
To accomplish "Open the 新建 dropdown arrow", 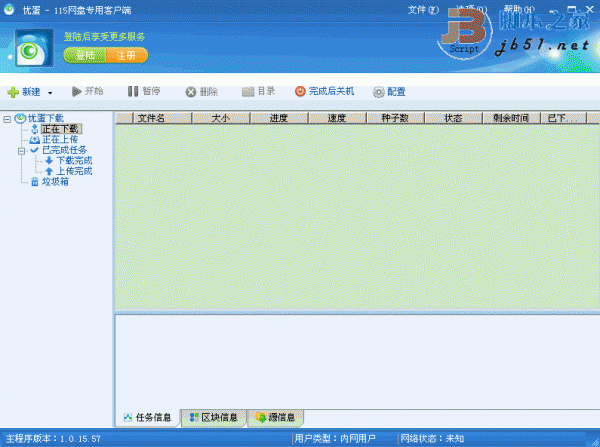I will [x=50, y=93].
